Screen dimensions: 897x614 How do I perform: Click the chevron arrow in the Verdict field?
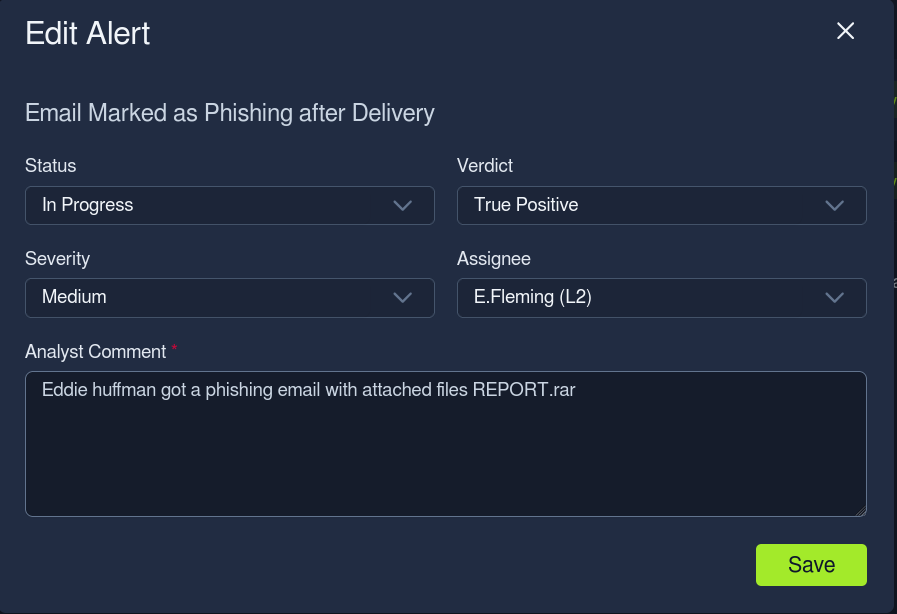coord(835,205)
